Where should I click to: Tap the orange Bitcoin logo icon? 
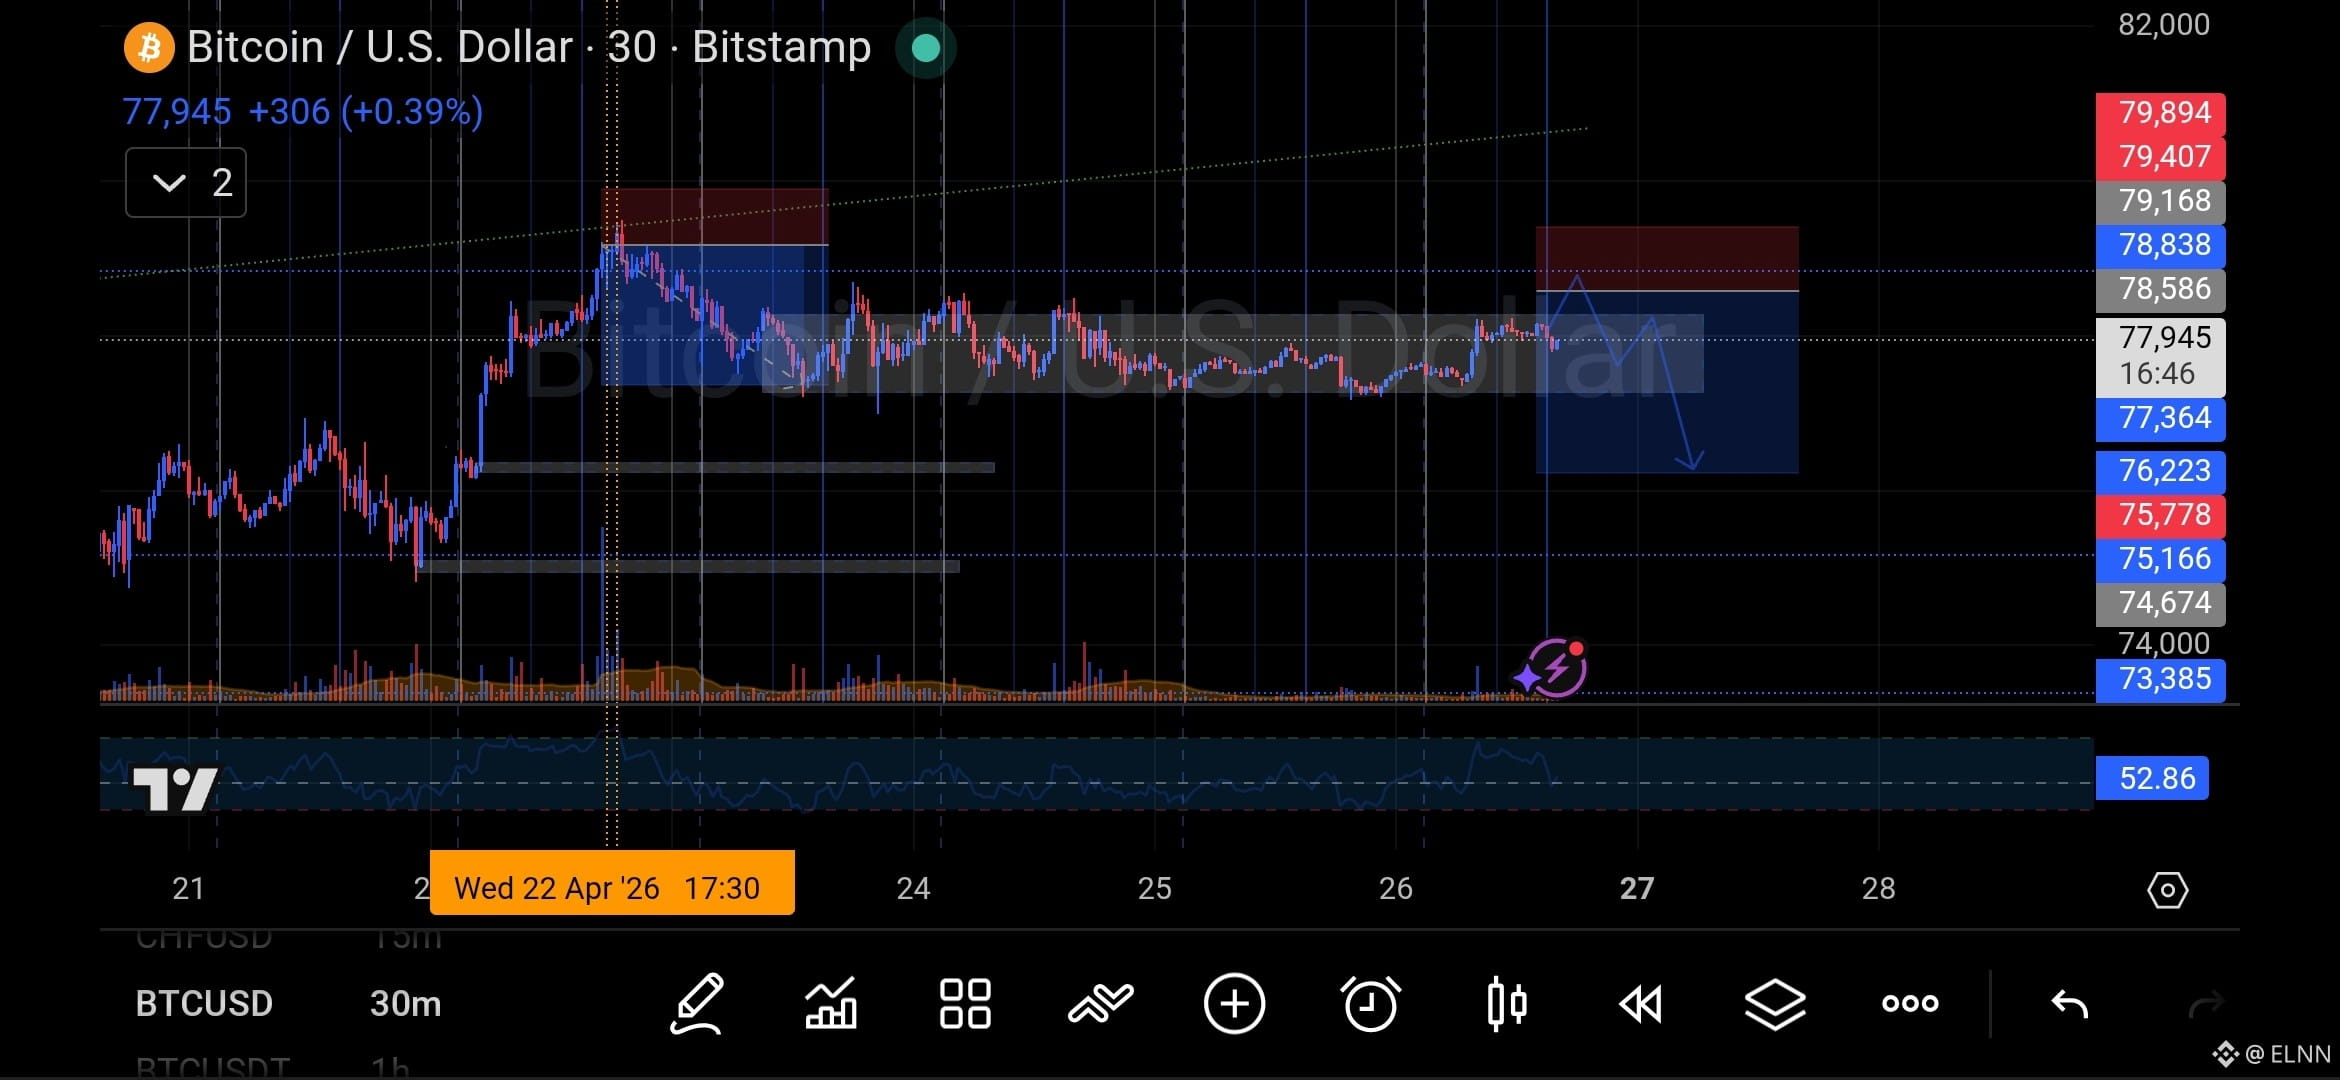[x=149, y=47]
